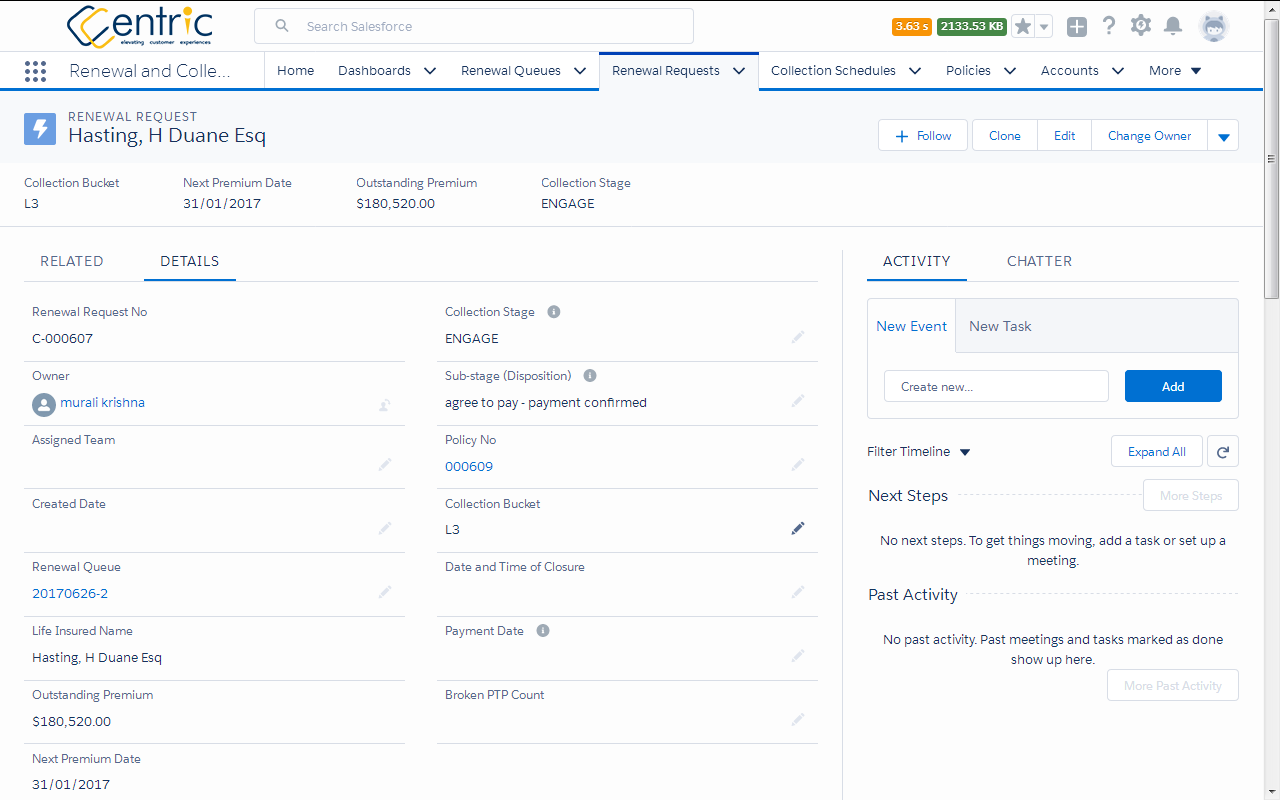Screen dimensions: 1280x800
Task: Expand the Filter Timeline dropdown
Action: 964,451
